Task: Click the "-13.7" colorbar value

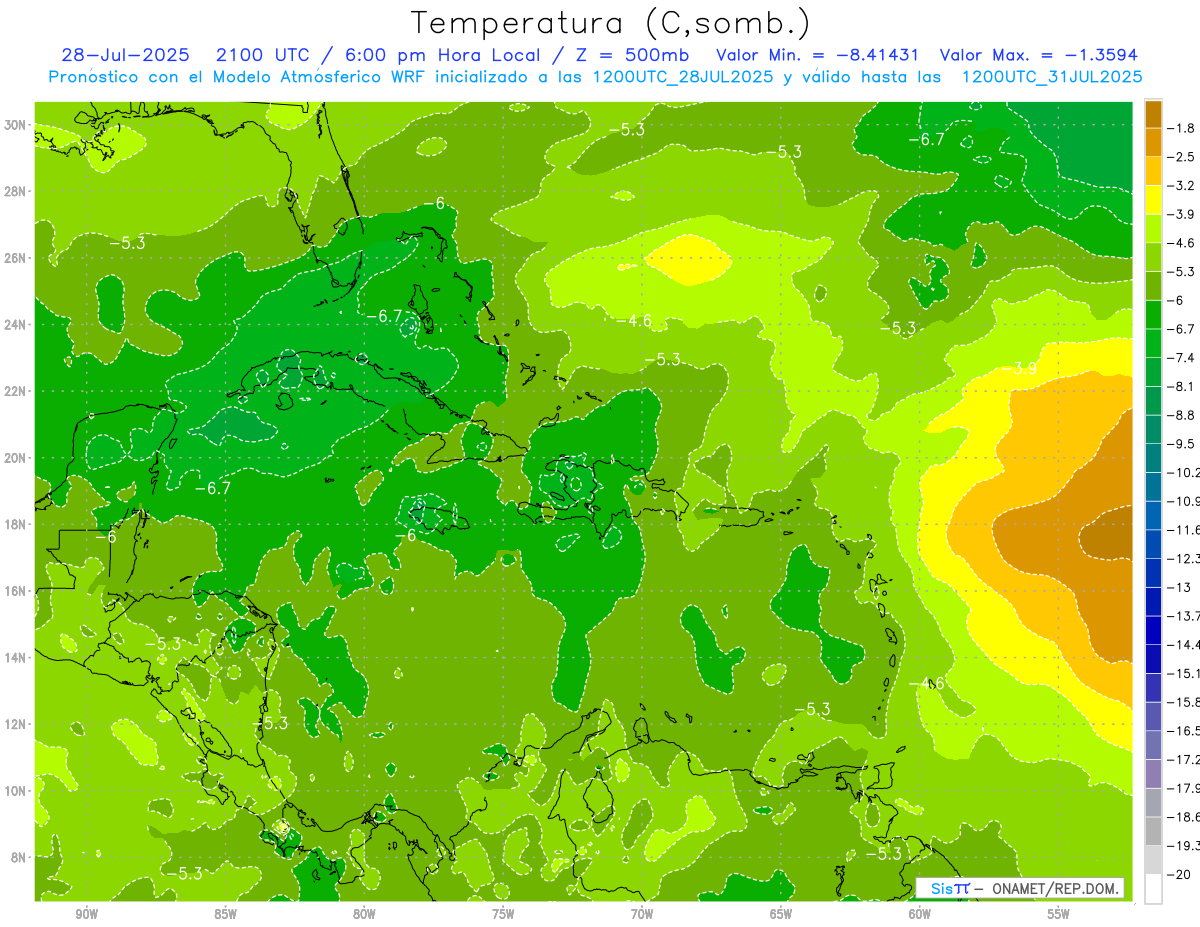Action: 1183,615
